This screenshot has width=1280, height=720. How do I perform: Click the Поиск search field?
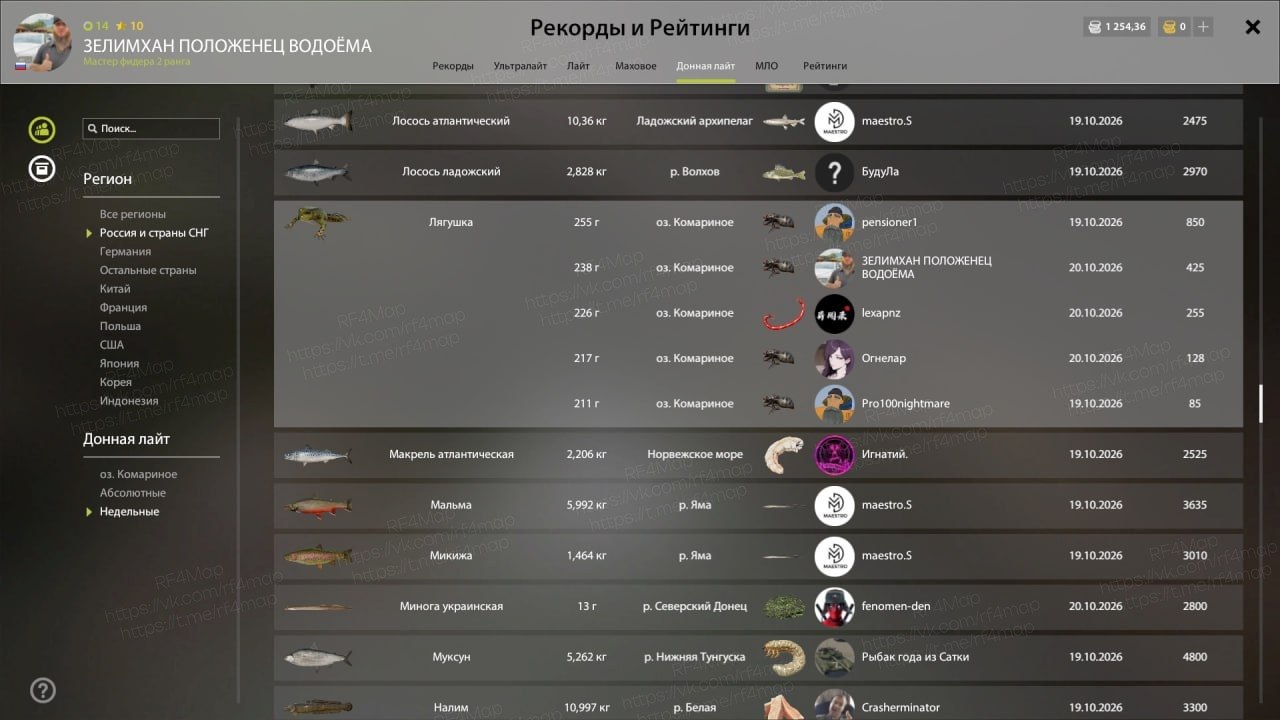tap(151, 128)
